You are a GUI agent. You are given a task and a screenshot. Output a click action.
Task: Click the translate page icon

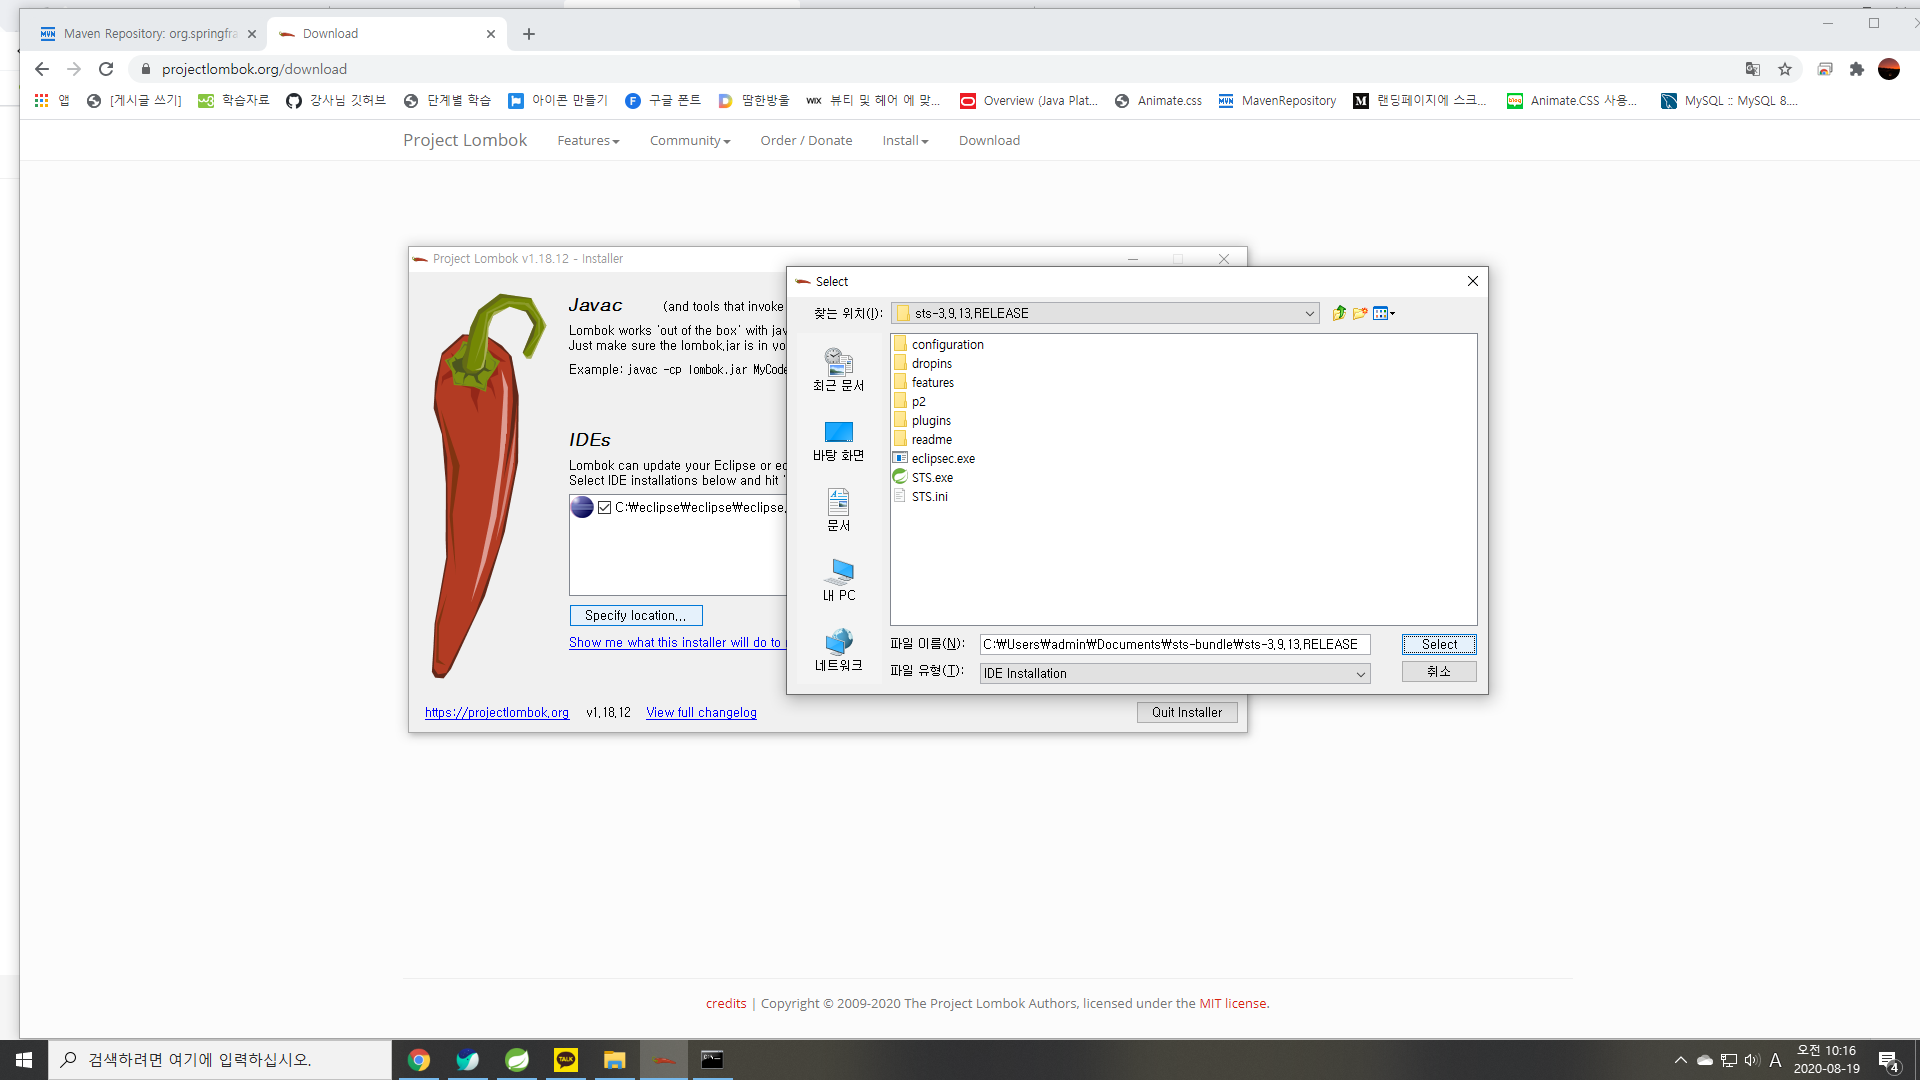click(1753, 69)
